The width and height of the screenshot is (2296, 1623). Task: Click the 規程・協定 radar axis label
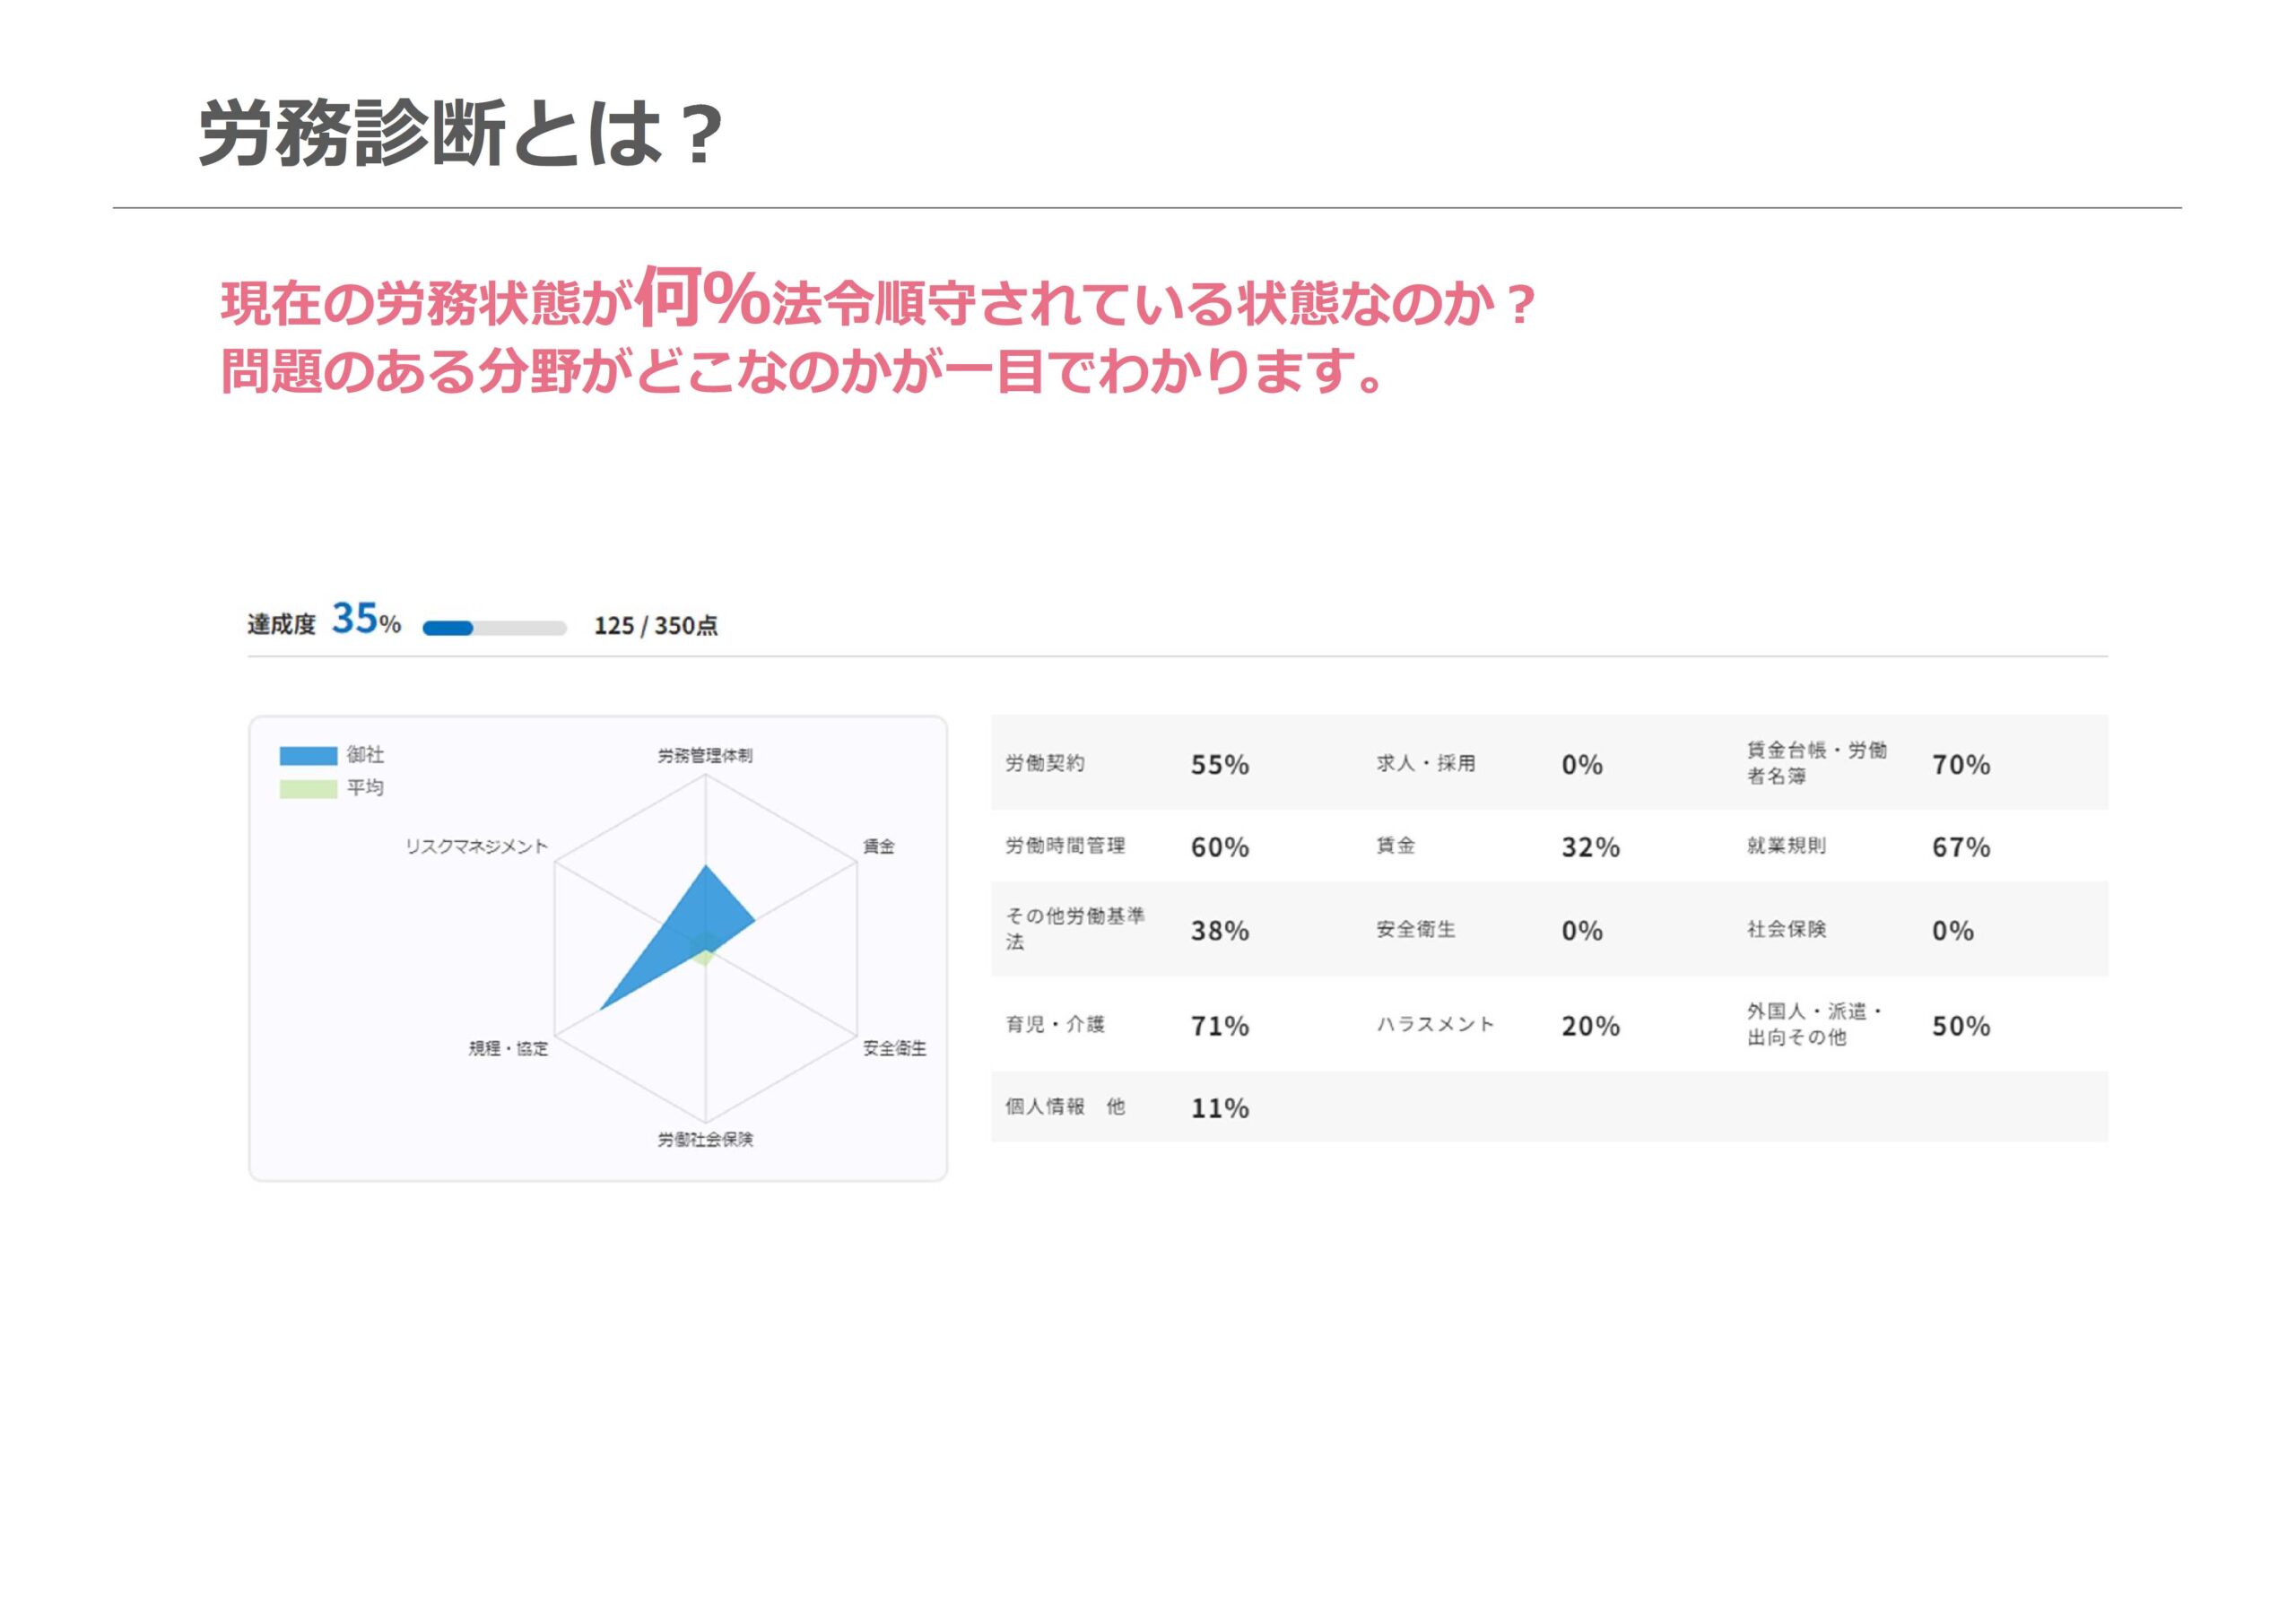(508, 1048)
